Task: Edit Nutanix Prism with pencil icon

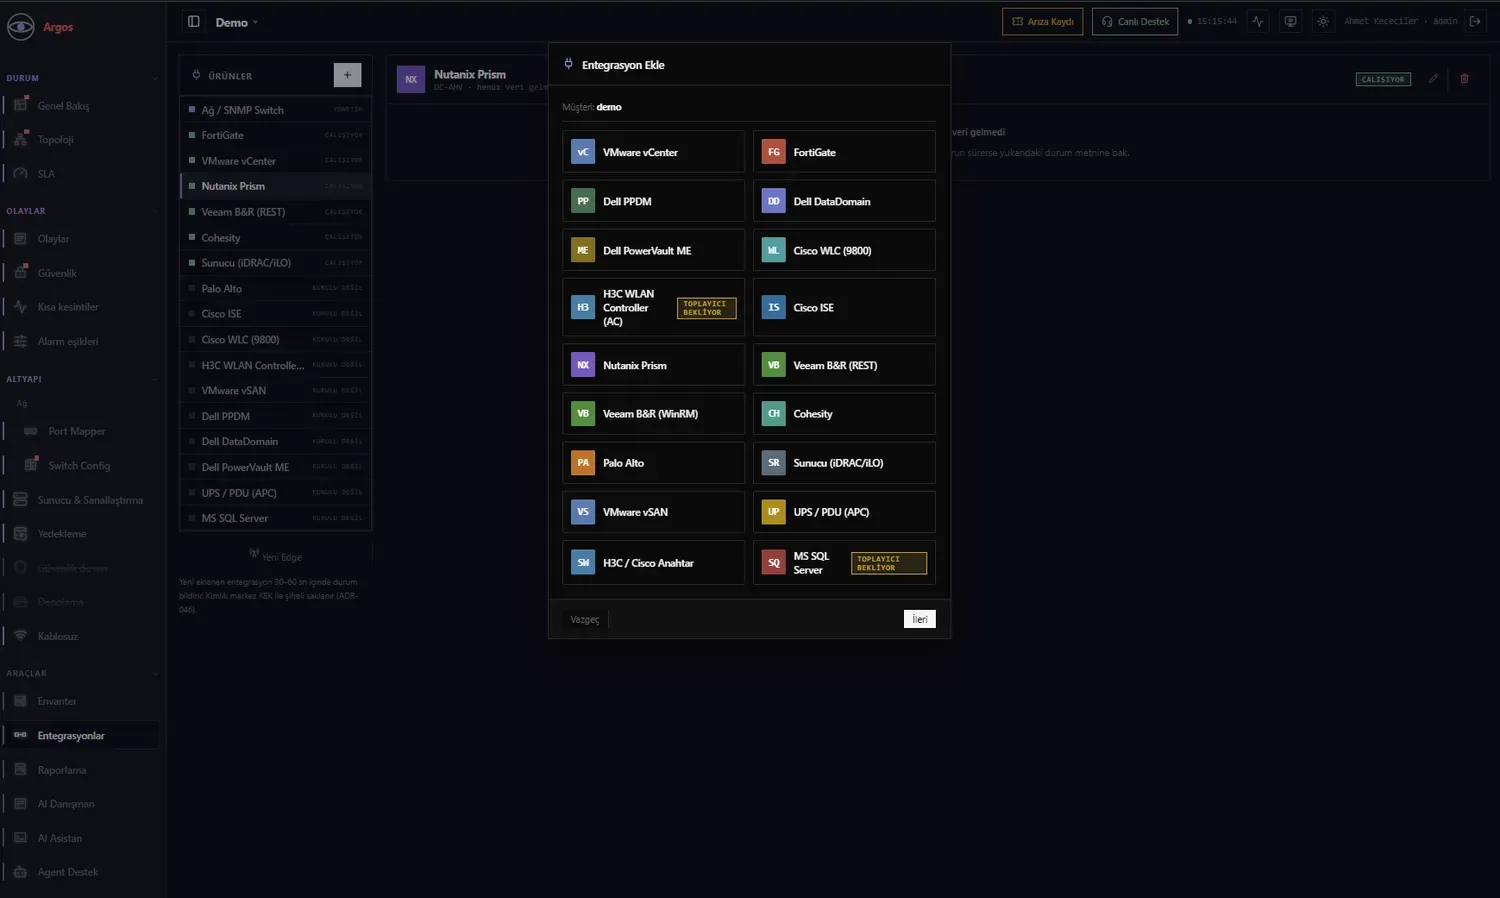Action: pos(1433,78)
